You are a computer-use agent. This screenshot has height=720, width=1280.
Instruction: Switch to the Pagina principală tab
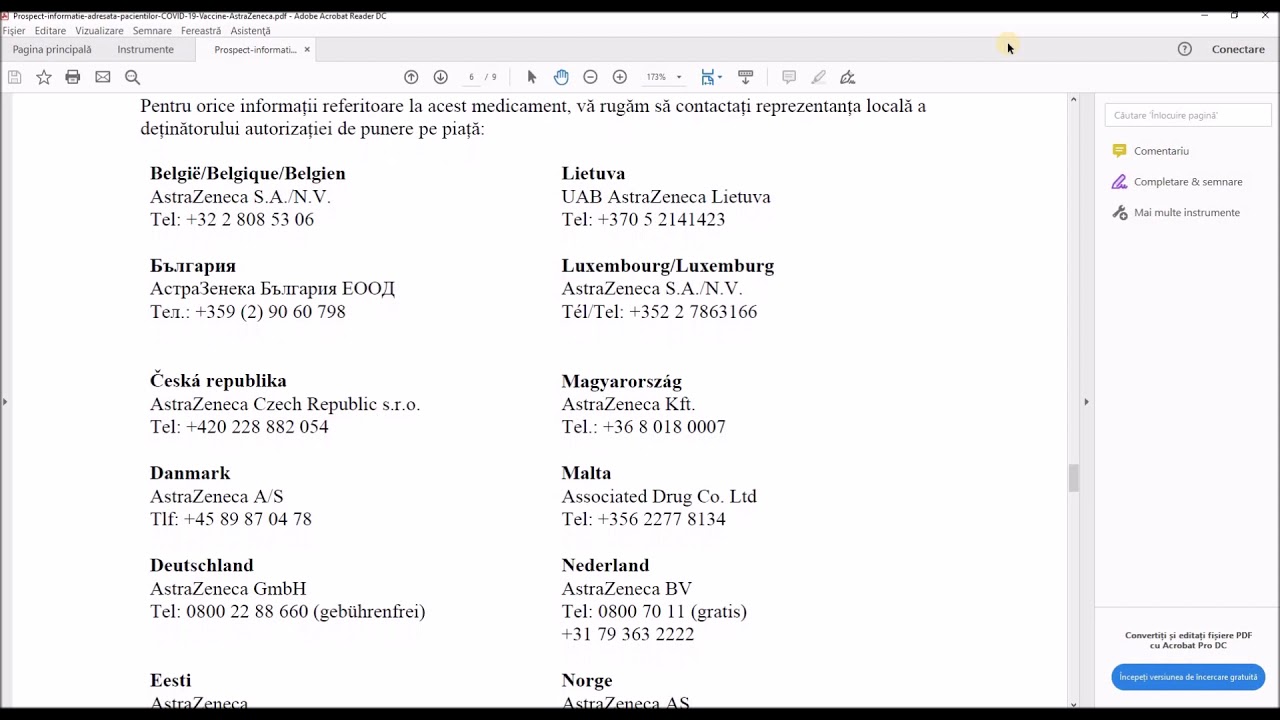[52, 49]
